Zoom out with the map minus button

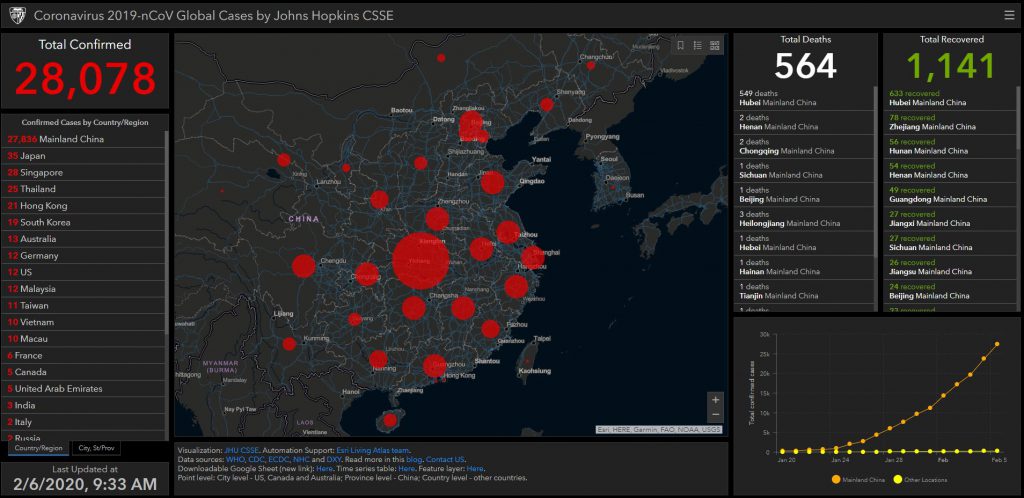click(715, 414)
